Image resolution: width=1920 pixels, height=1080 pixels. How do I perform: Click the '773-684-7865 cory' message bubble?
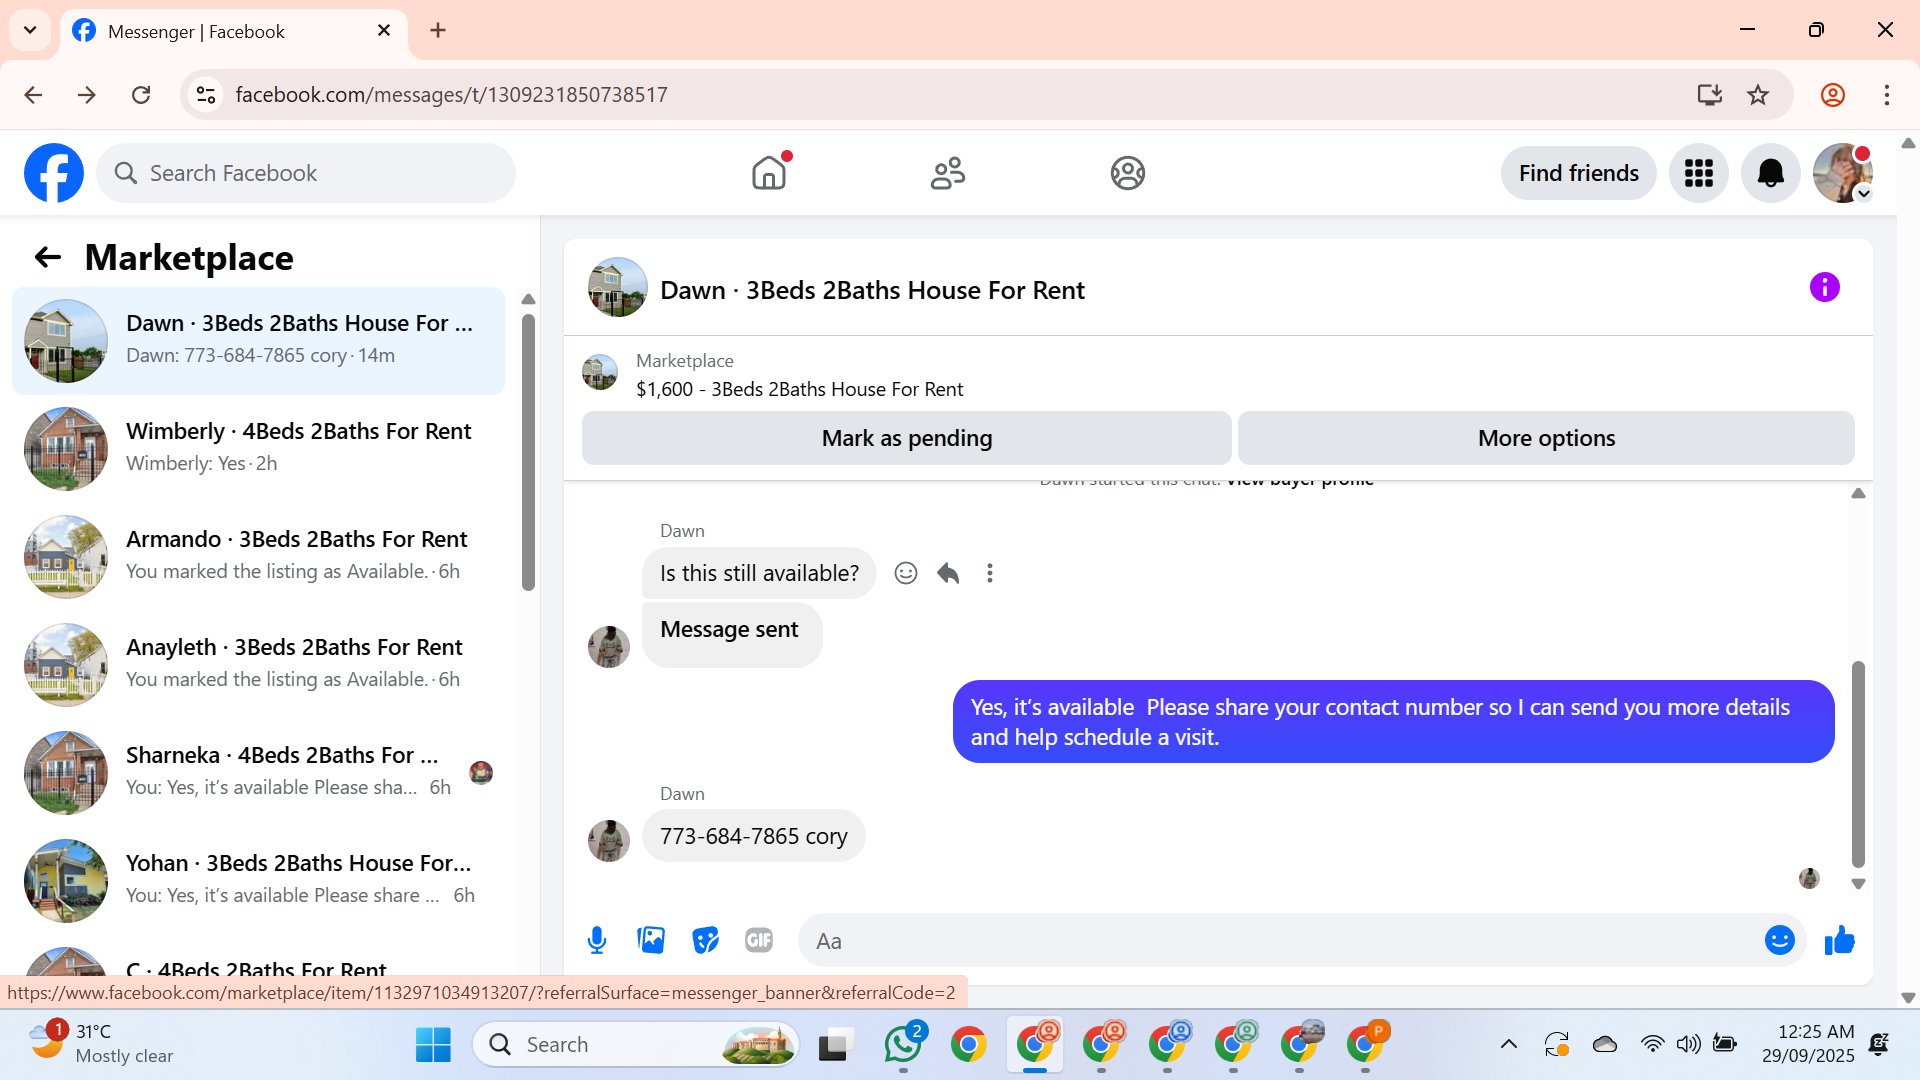[x=754, y=836]
